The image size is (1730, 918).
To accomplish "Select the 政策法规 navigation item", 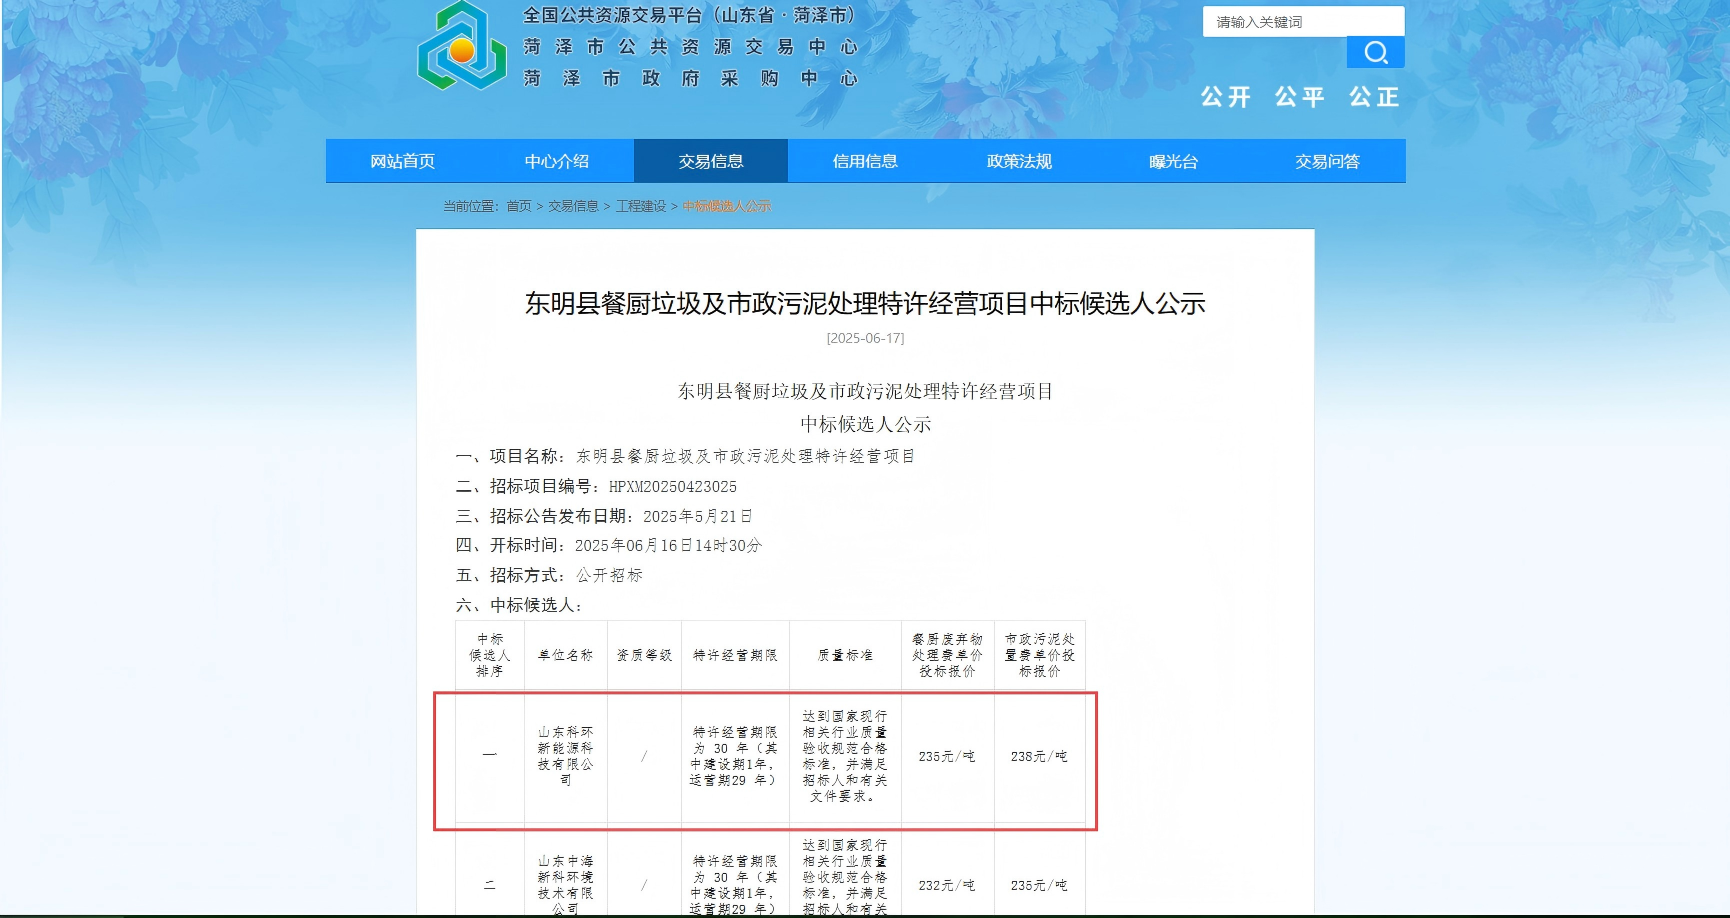I will (1019, 160).
